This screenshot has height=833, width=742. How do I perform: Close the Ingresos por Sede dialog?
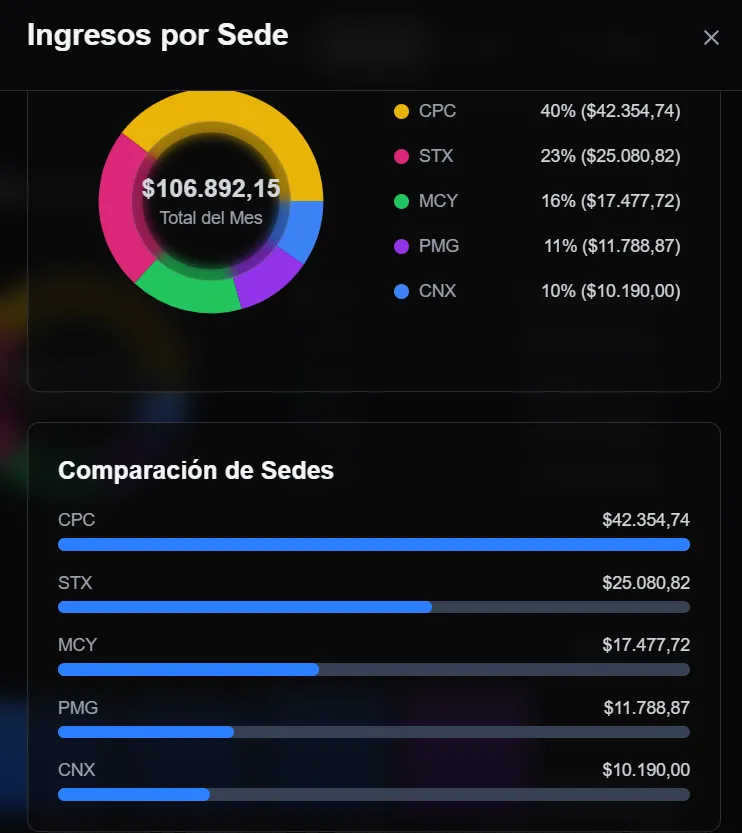click(711, 38)
